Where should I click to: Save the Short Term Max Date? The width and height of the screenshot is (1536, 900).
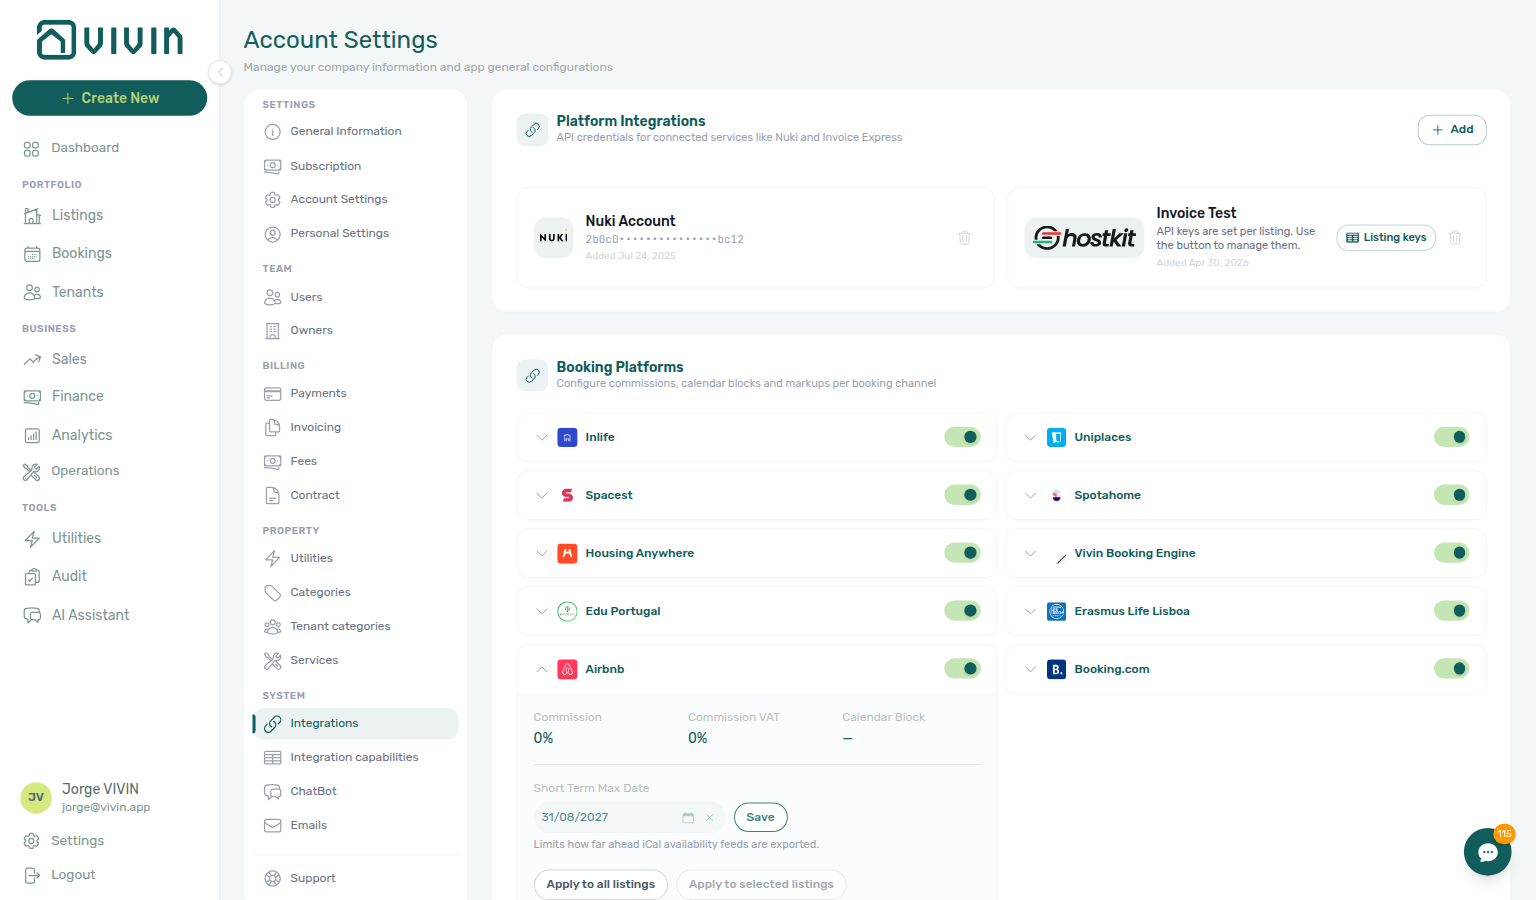tap(760, 817)
